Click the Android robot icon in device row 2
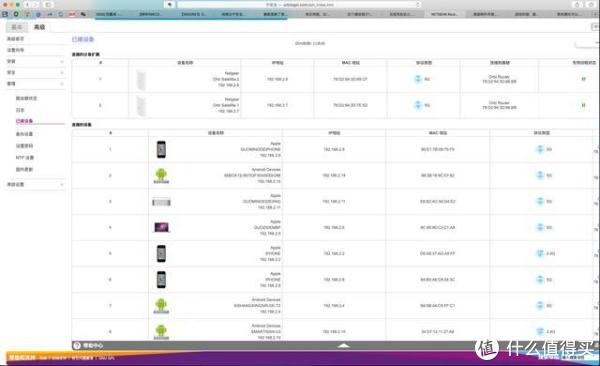The image size is (600, 366). click(161, 176)
